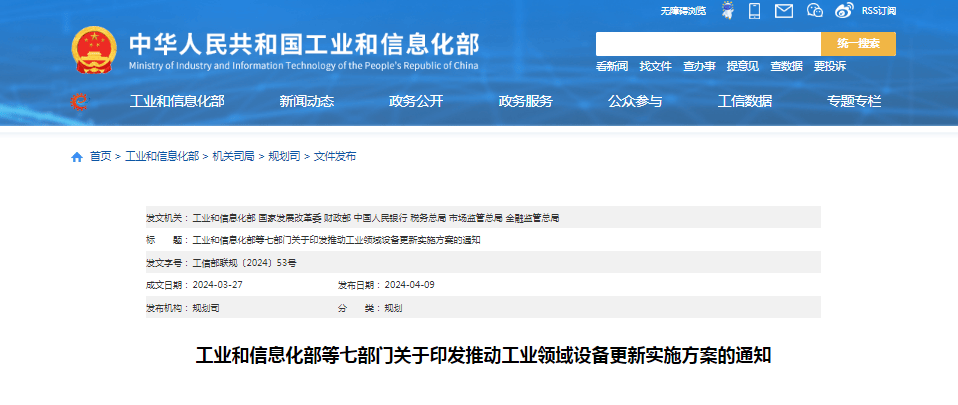
Task: Open 政务公开 navigation menu
Action: (416, 101)
